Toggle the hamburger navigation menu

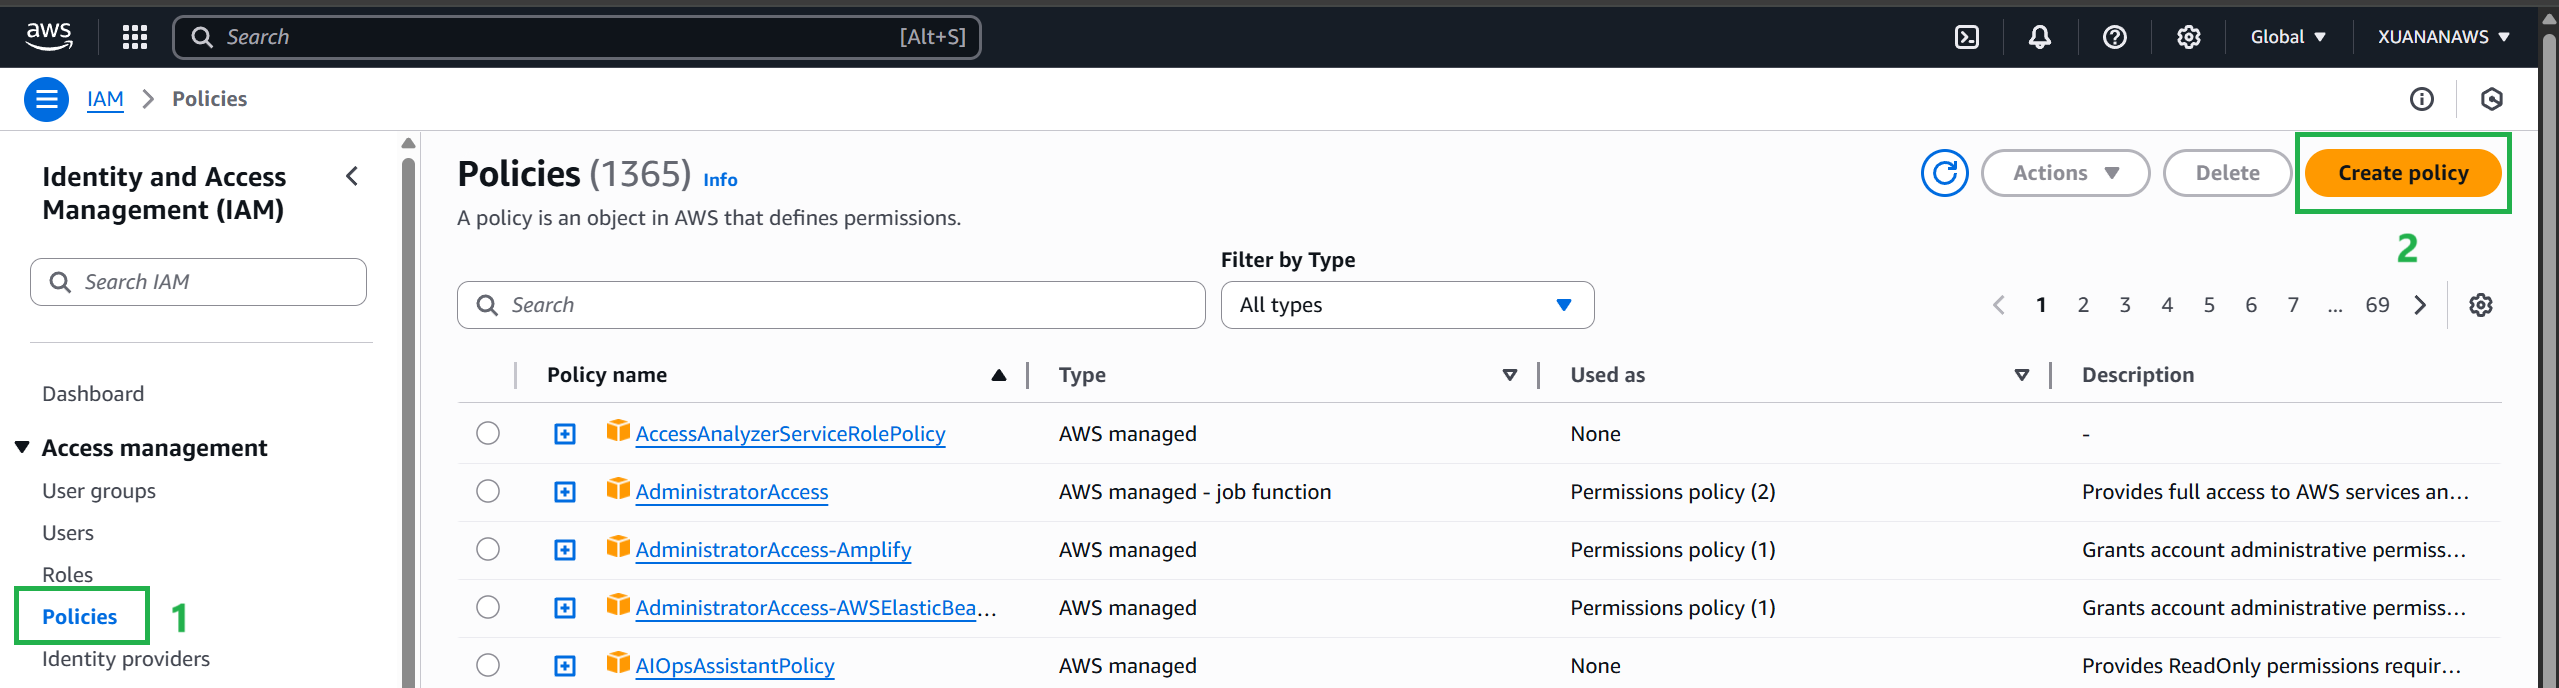pos(46,99)
